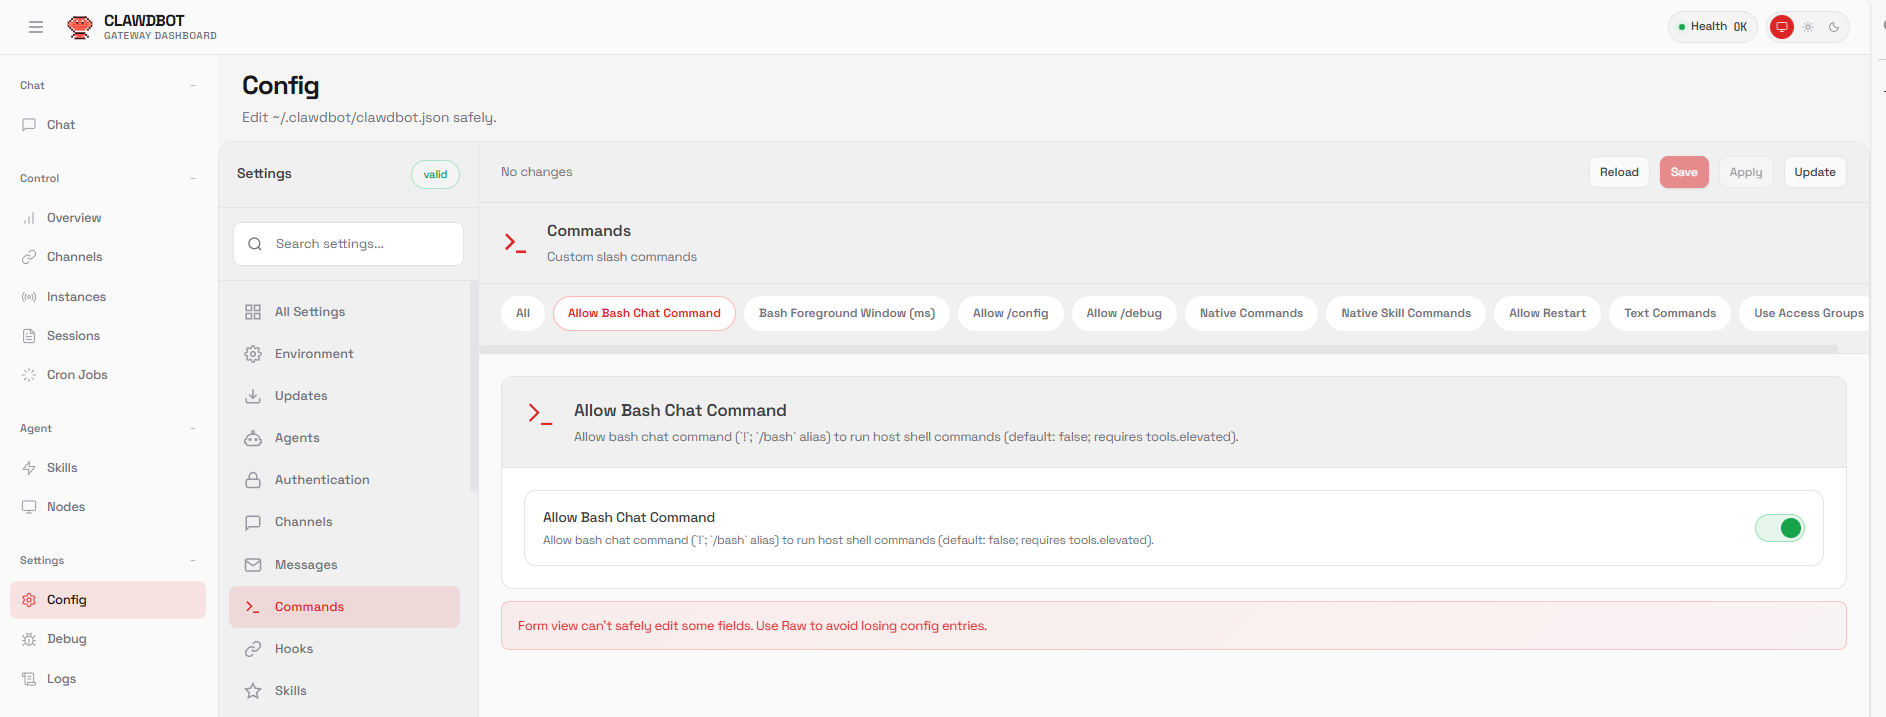The width and height of the screenshot is (1886, 717).
Task: Click the Cron Jobs sidebar icon
Action: click(x=29, y=375)
